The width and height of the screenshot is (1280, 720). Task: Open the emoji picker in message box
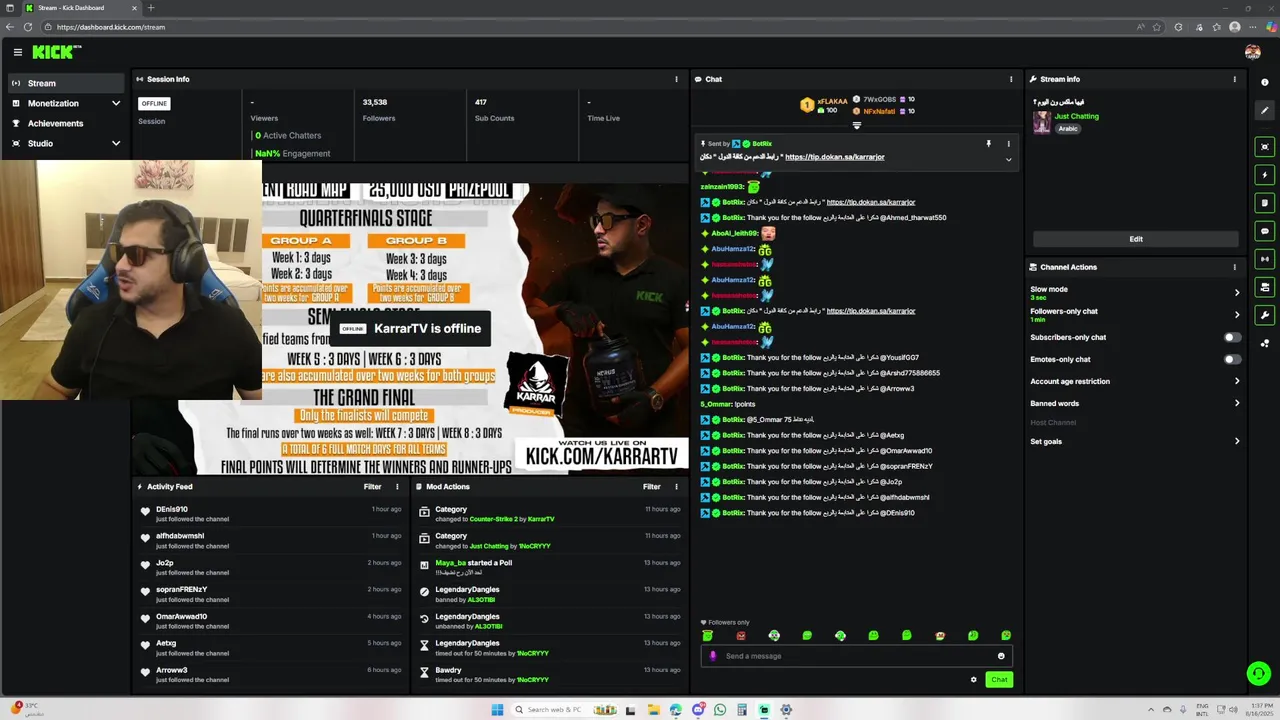pos(1001,656)
